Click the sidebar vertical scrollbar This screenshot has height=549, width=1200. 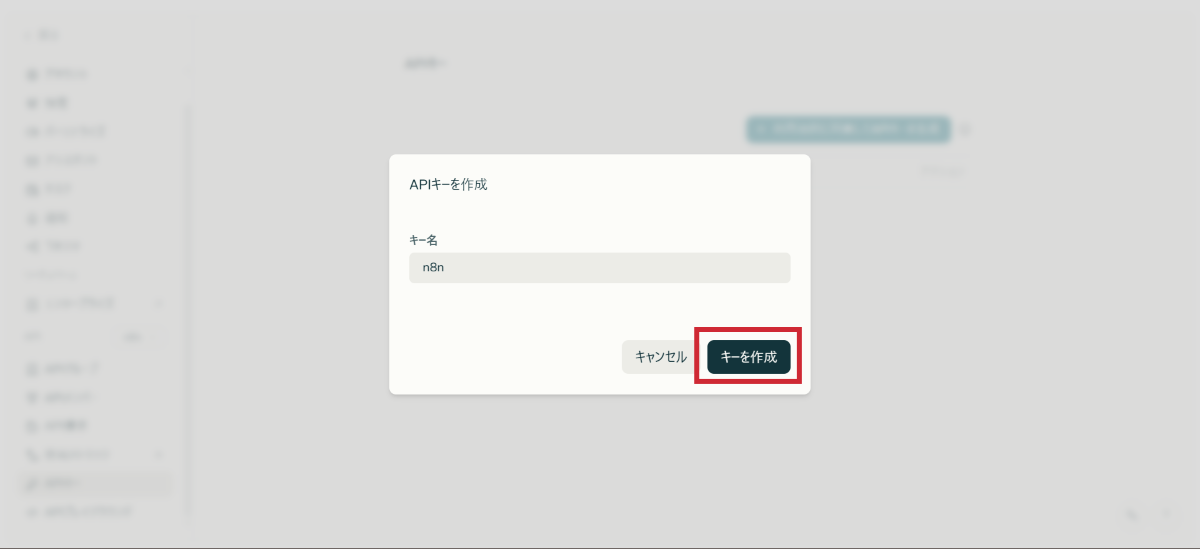tap(186, 300)
